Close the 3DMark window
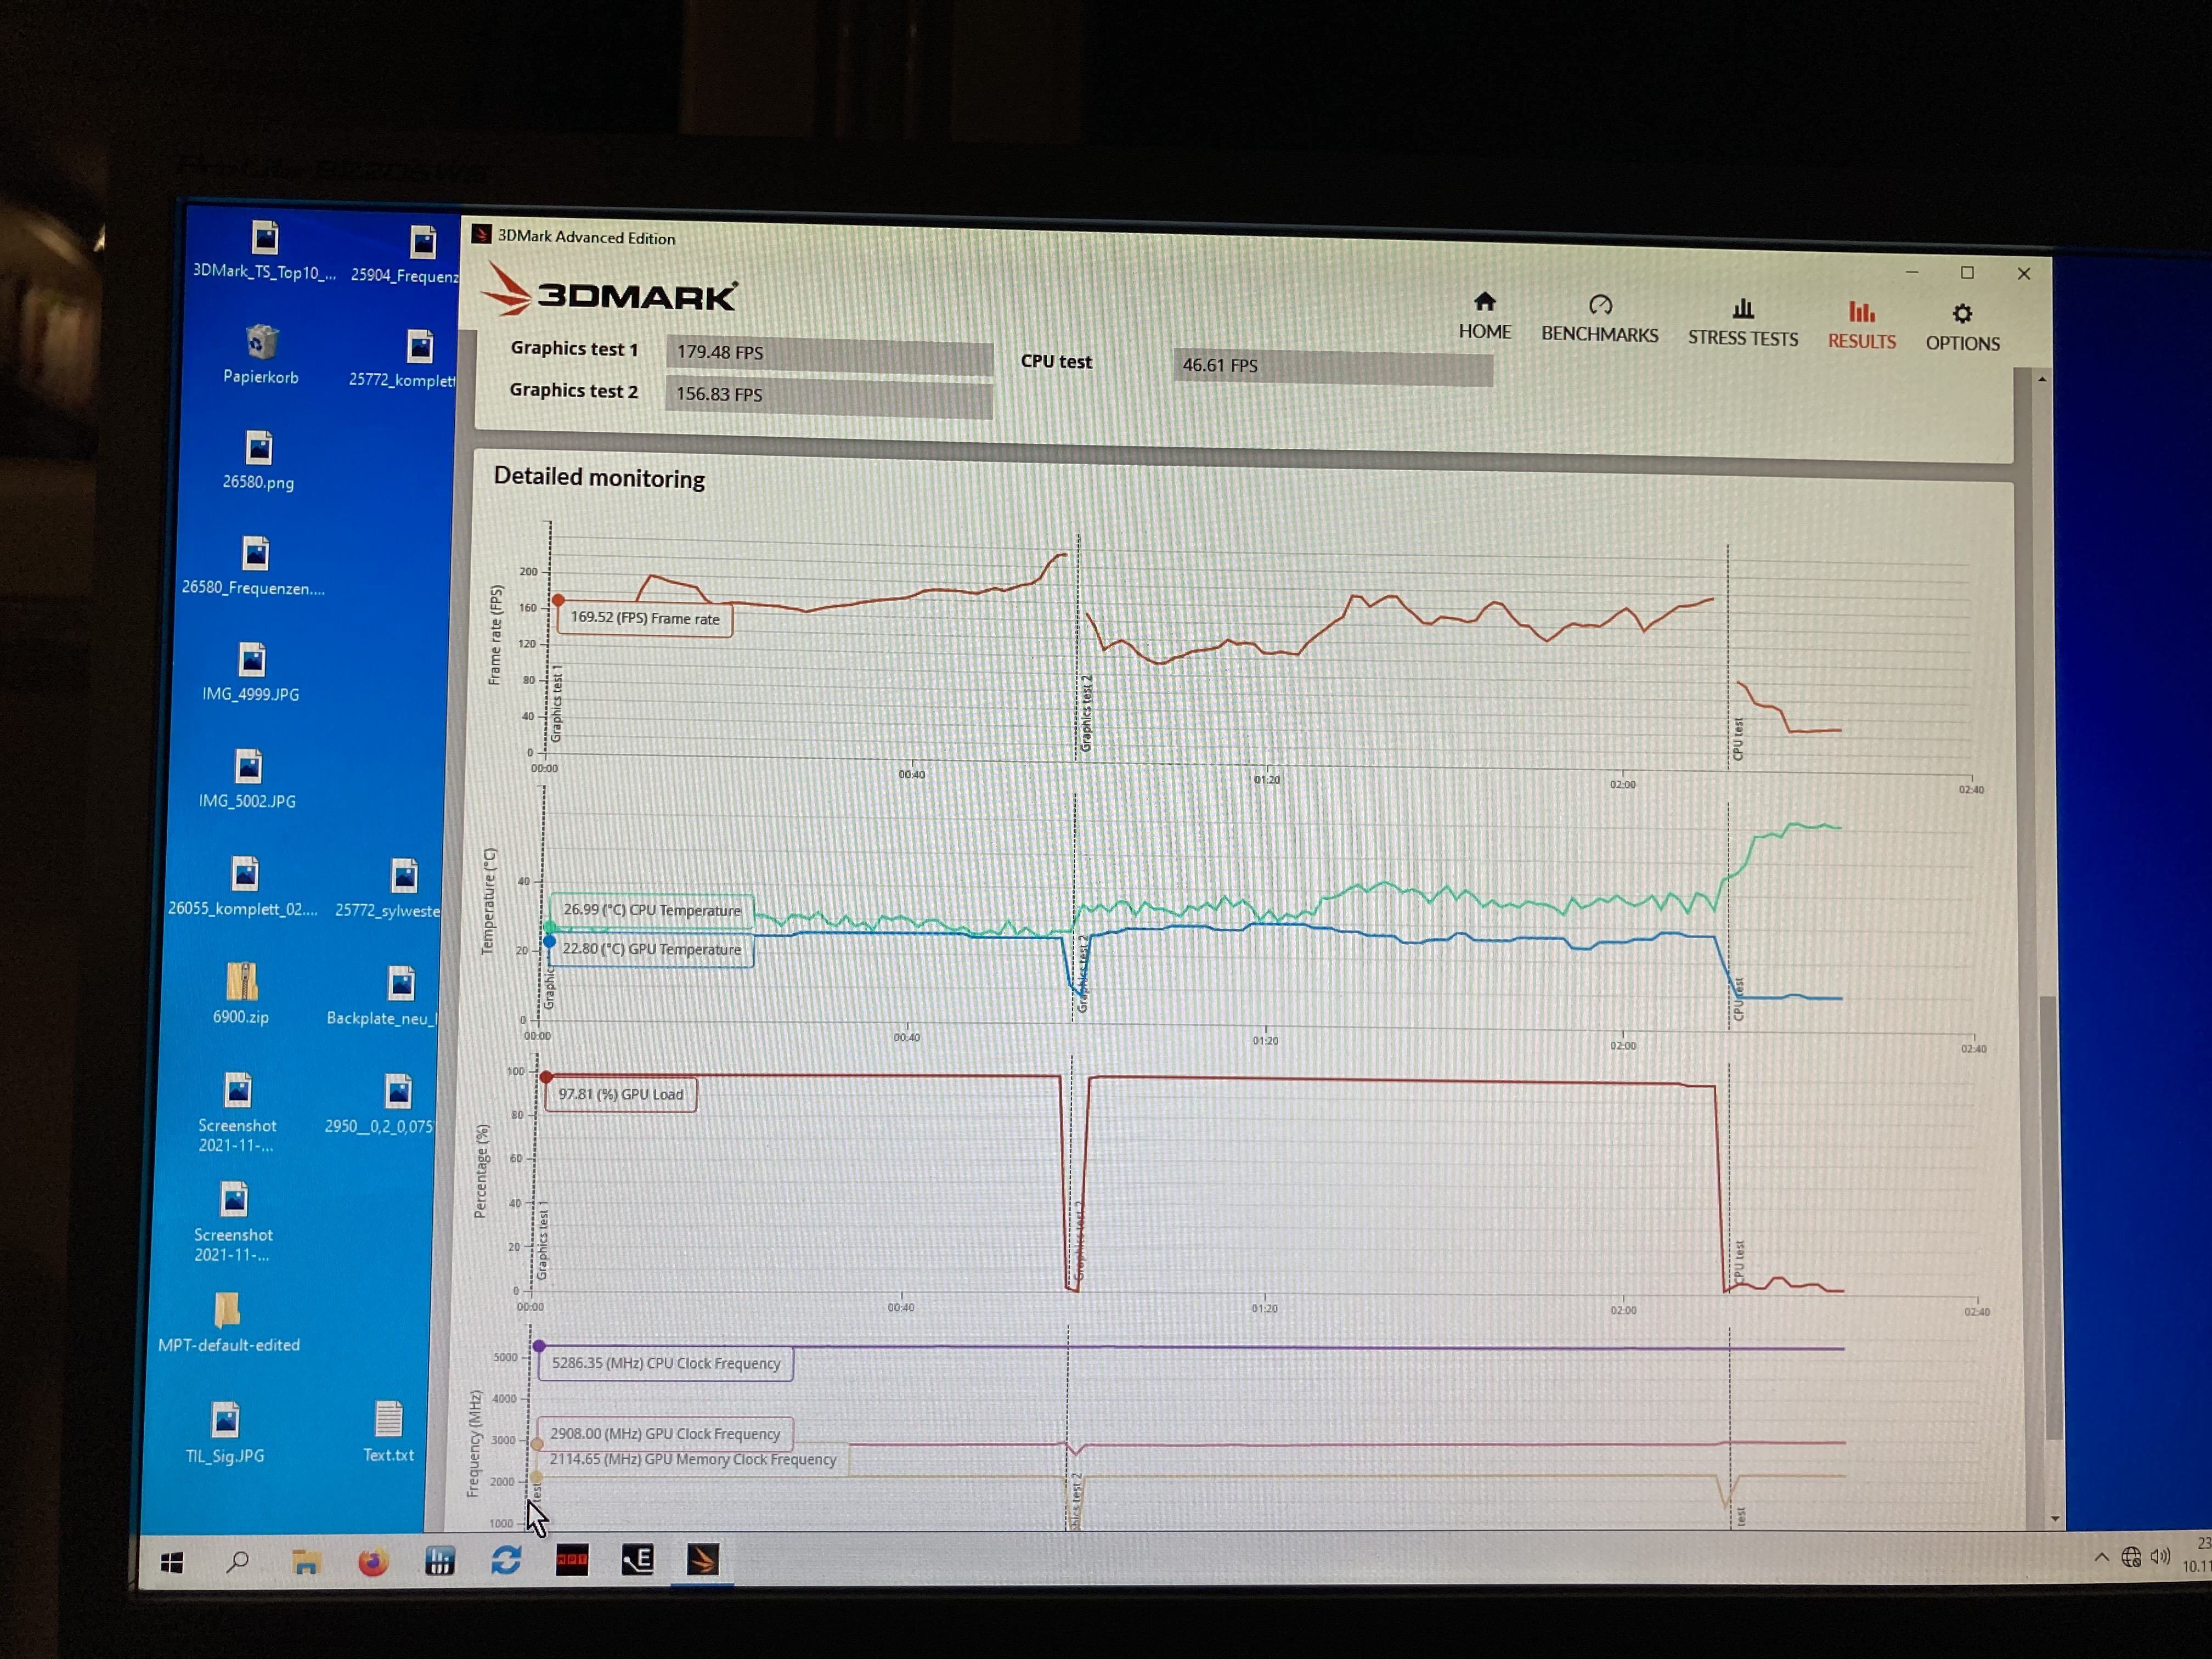2212x1659 pixels. [x=2024, y=274]
